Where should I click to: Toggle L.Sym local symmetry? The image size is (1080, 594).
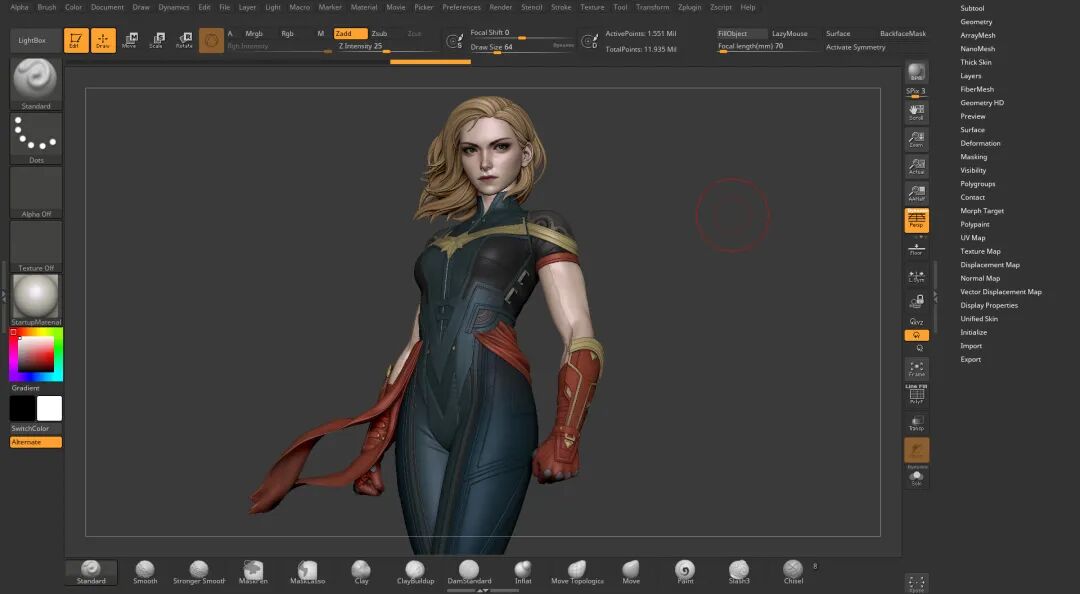pyautogui.click(x=916, y=276)
